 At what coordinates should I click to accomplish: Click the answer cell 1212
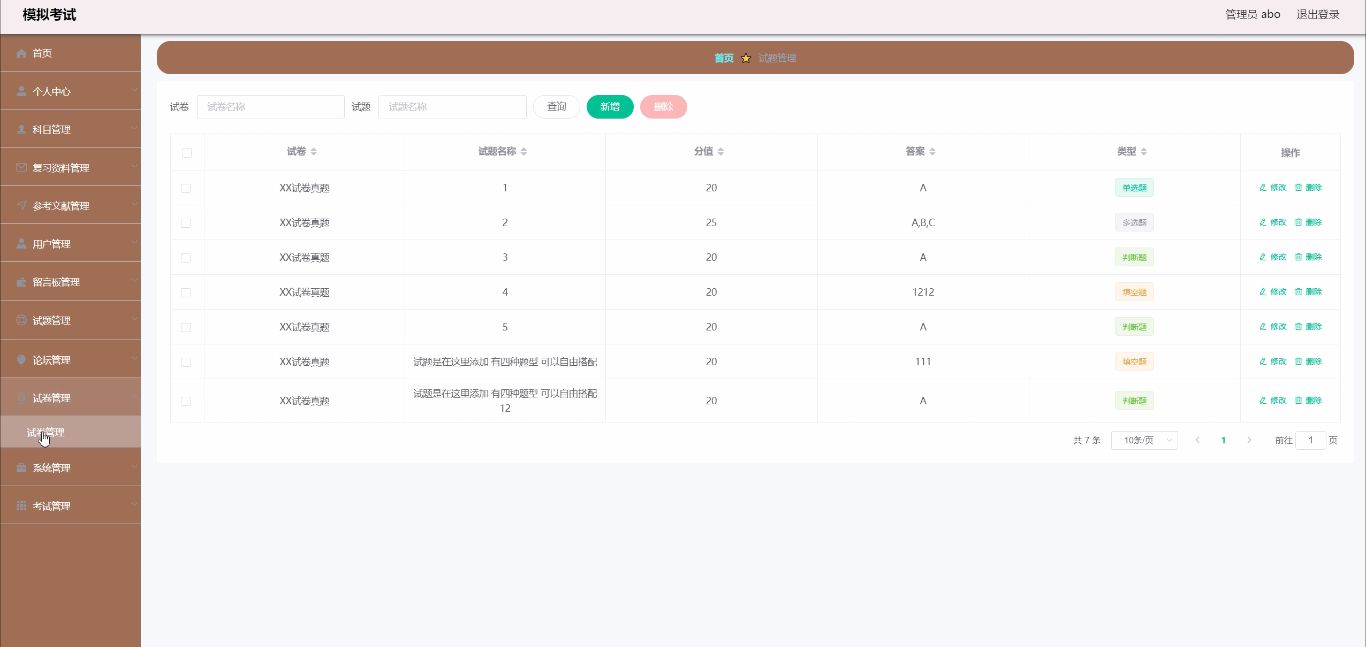click(923, 292)
